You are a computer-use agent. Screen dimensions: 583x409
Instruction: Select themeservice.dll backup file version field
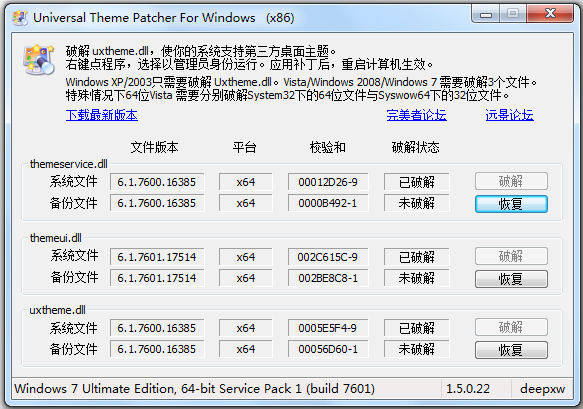click(x=157, y=203)
